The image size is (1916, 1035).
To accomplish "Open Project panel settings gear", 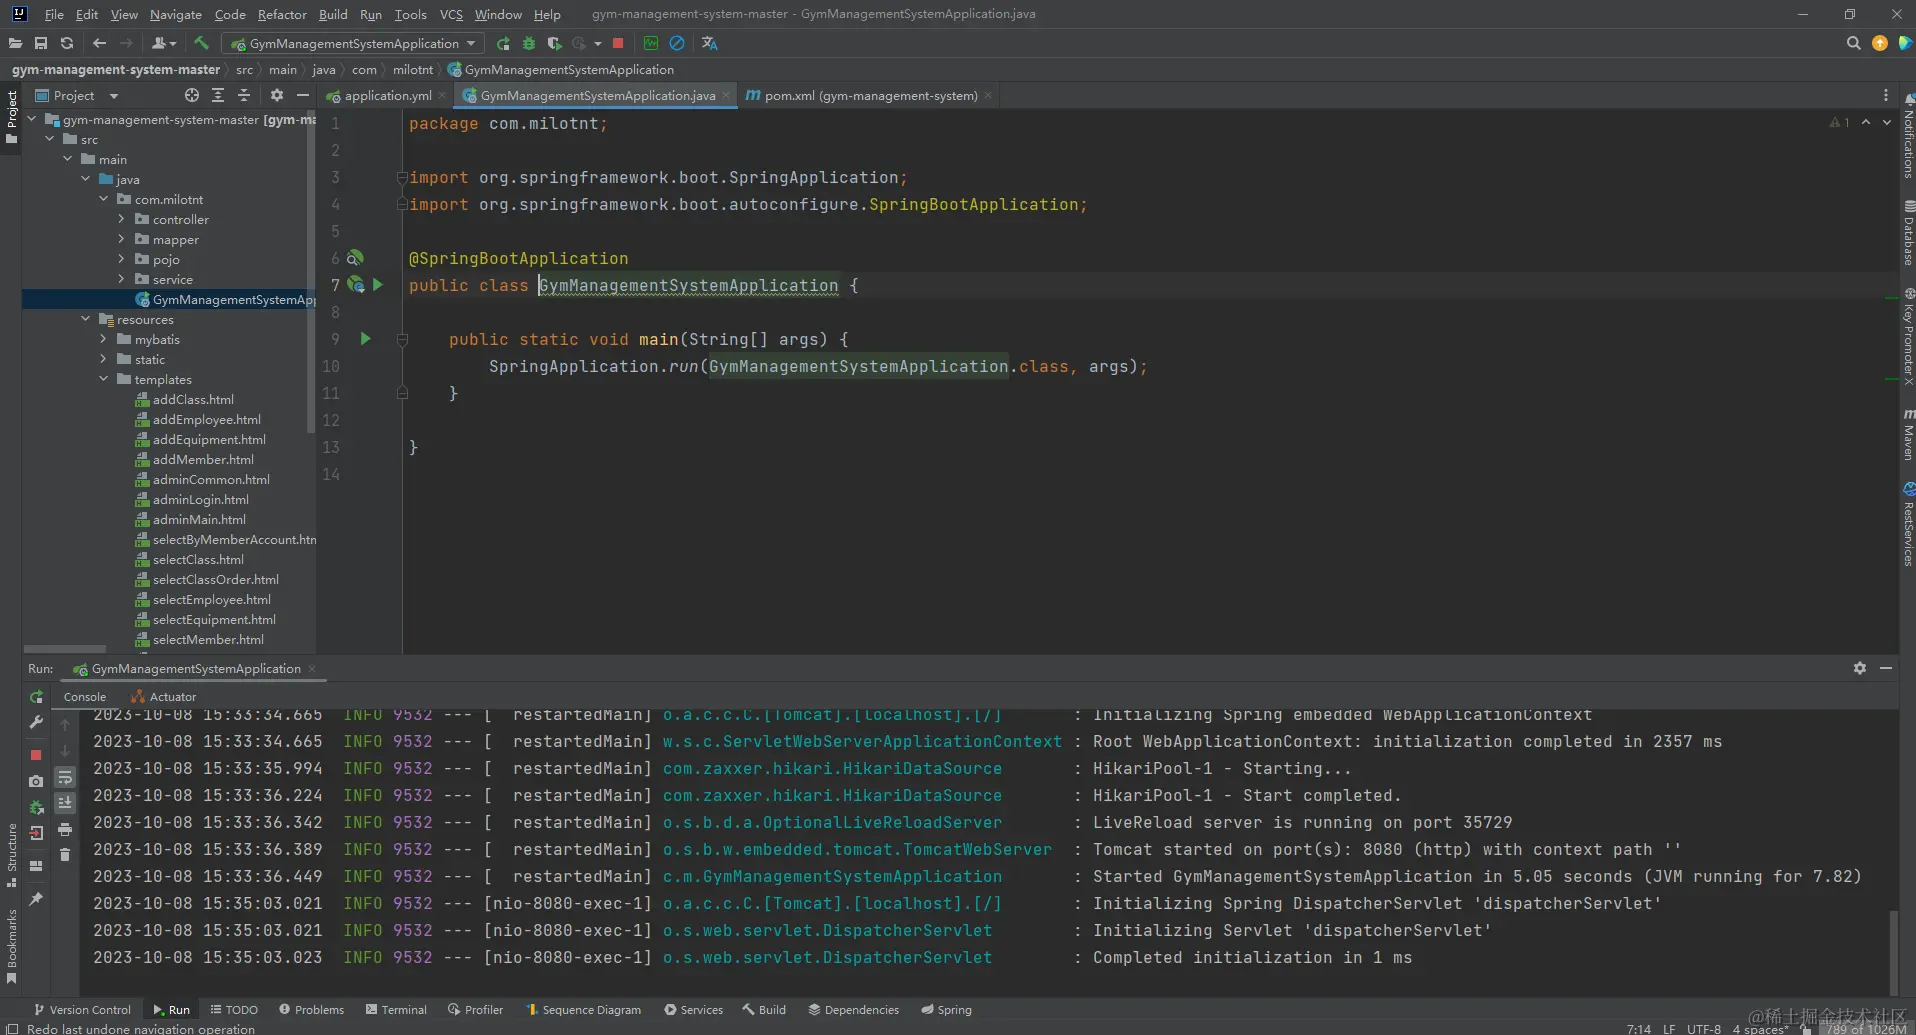I will tap(277, 95).
